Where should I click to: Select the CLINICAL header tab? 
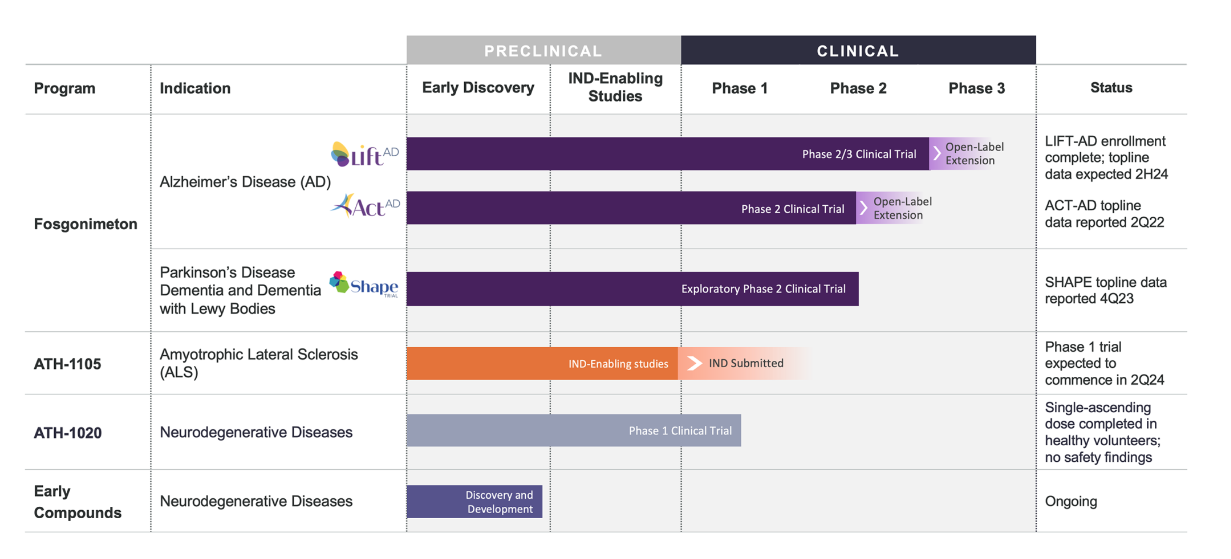857,51
